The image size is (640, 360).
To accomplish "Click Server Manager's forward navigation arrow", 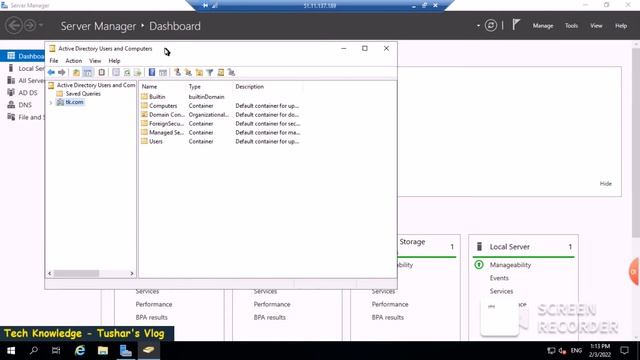I will pyautogui.click(x=29, y=26).
